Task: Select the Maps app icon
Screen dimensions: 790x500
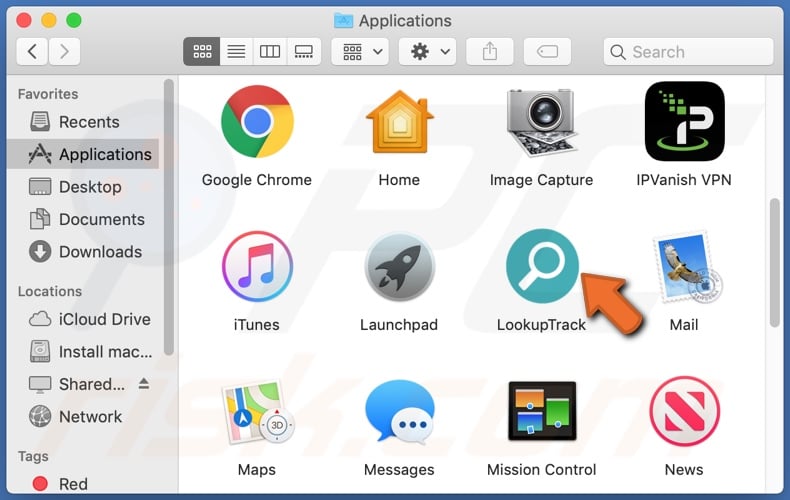Action: click(257, 412)
